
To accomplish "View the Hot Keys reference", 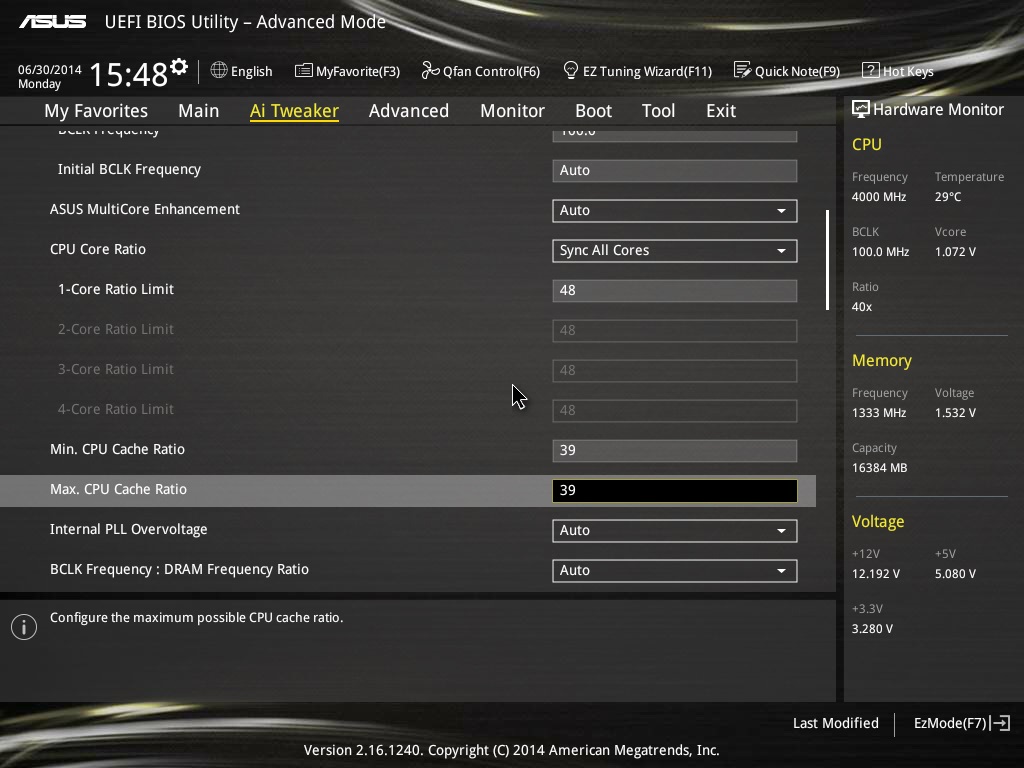I will tap(897, 71).
